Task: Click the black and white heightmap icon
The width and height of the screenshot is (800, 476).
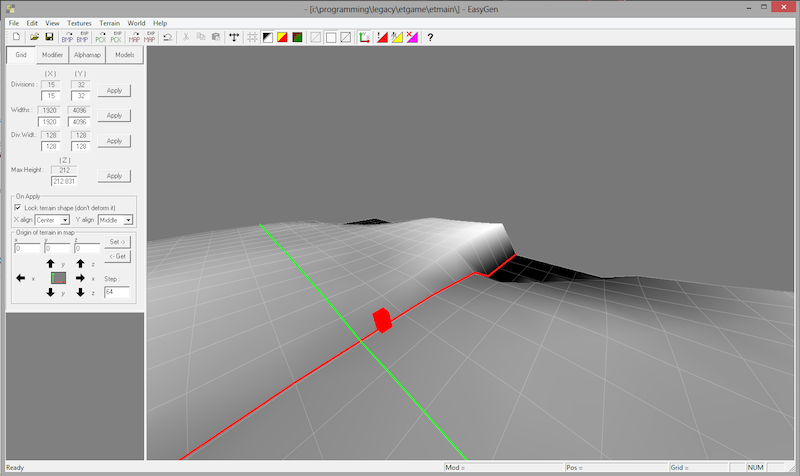Action: pos(267,37)
